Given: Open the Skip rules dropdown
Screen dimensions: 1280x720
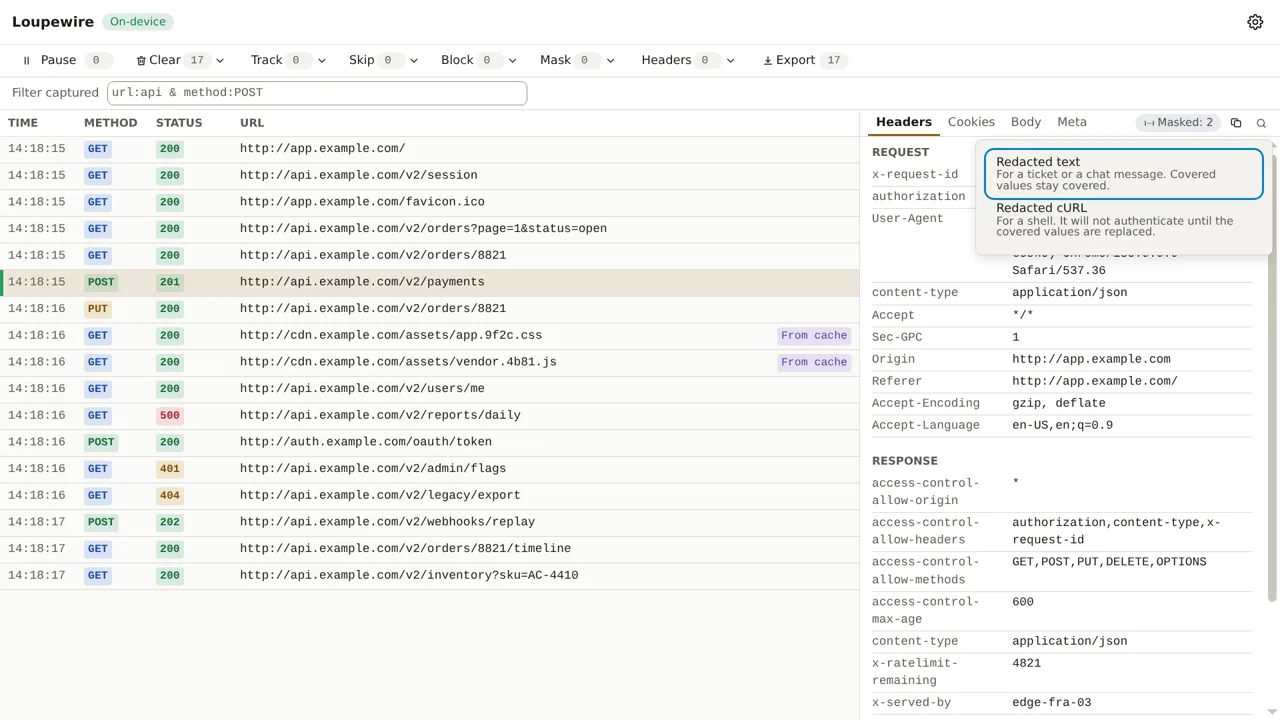Looking at the screenshot, I should coord(414,60).
